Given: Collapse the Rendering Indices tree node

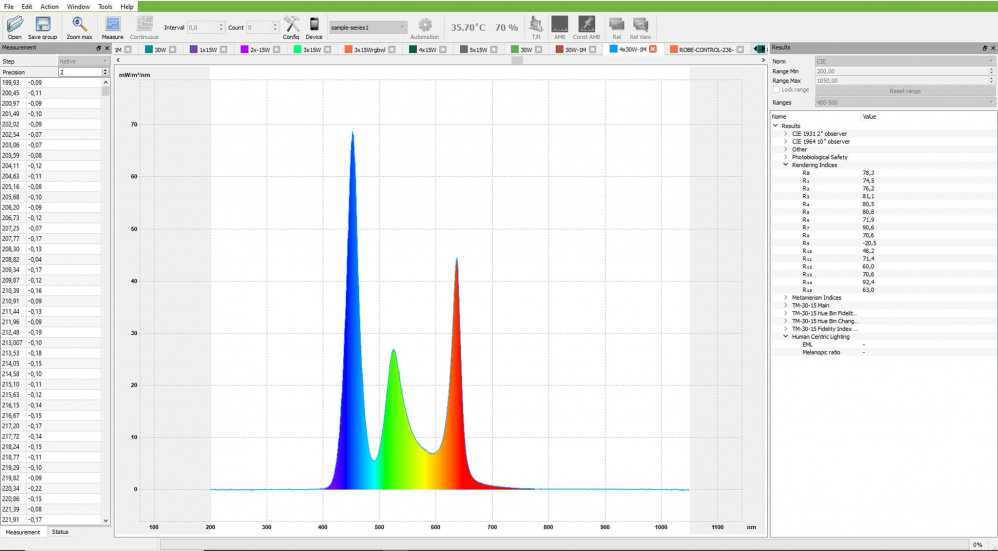Looking at the screenshot, I should pyautogui.click(x=785, y=165).
